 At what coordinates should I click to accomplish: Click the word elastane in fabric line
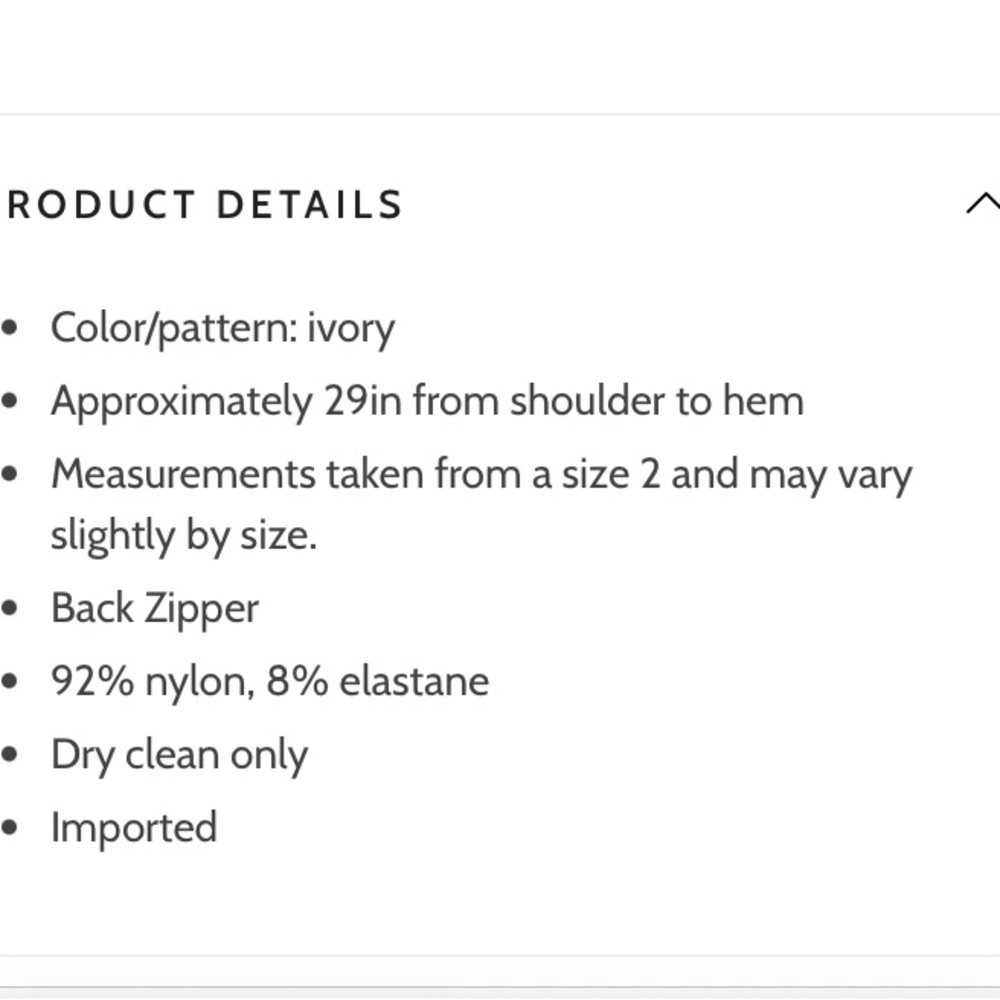click(414, 681)
